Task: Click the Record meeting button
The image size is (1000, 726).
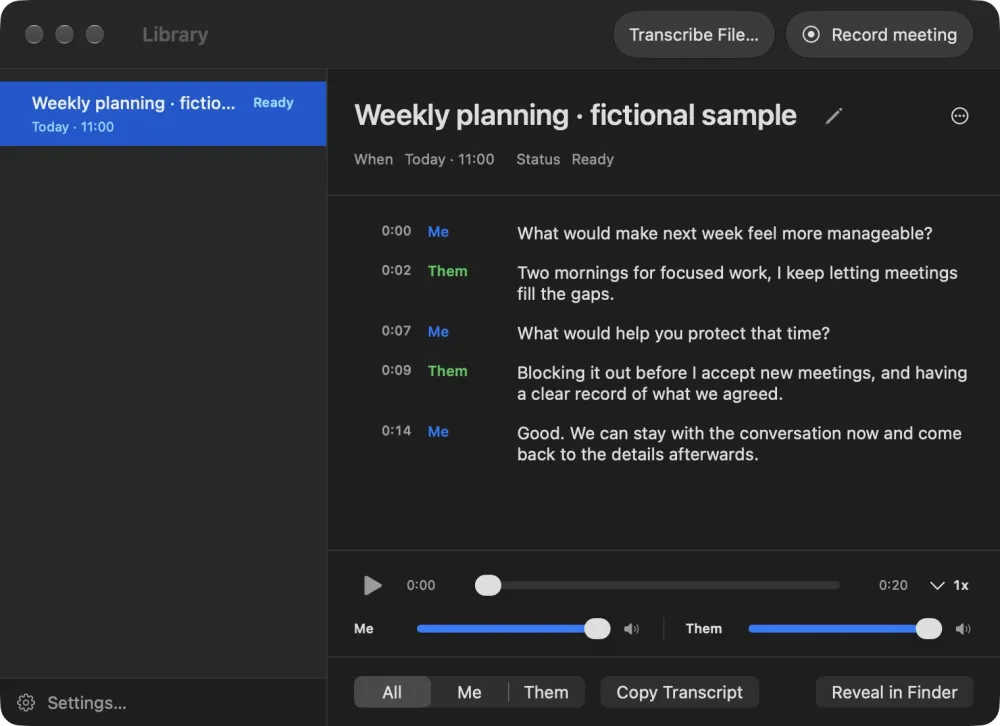Action: point(879,34)
